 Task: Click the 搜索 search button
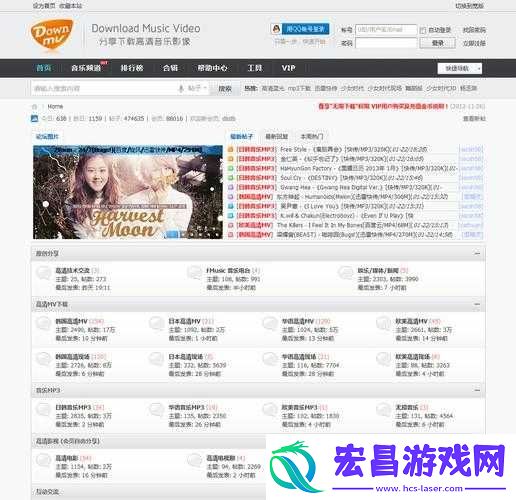pyautogui.click(x=225, y=89)
